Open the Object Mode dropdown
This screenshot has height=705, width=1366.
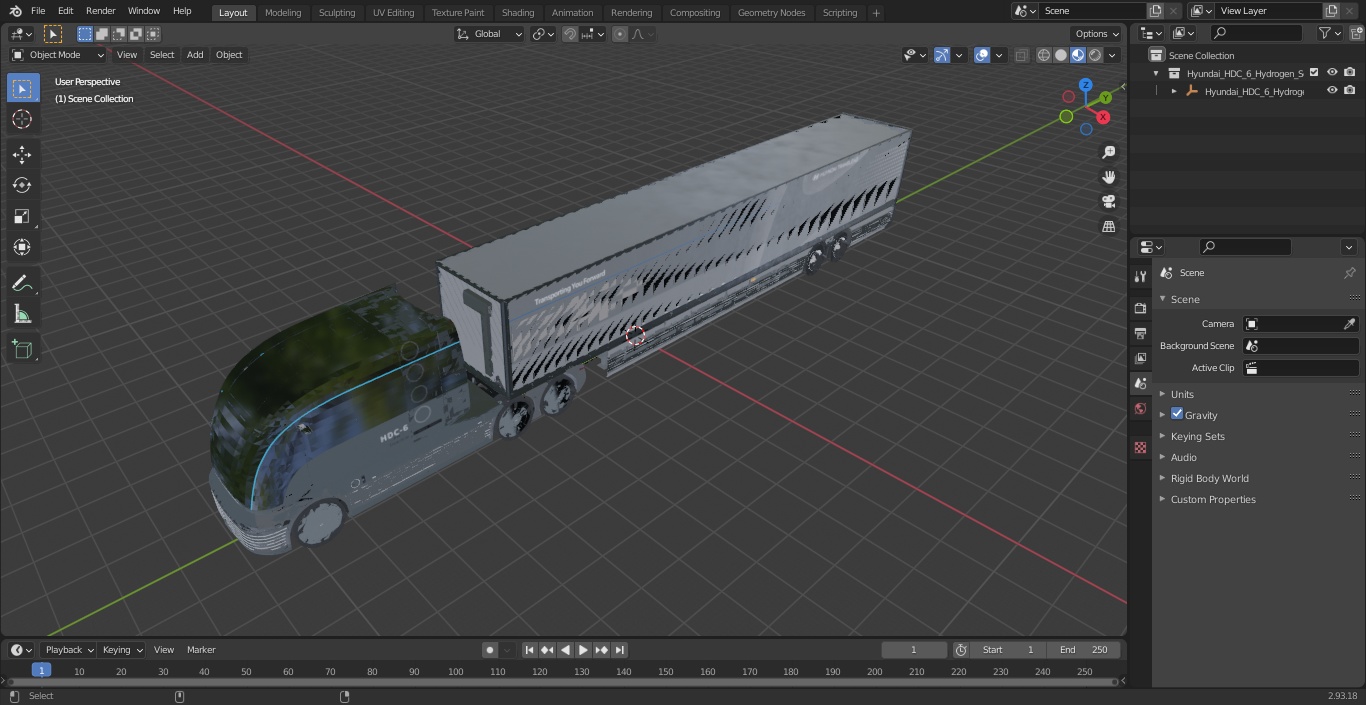click(58, 55)
